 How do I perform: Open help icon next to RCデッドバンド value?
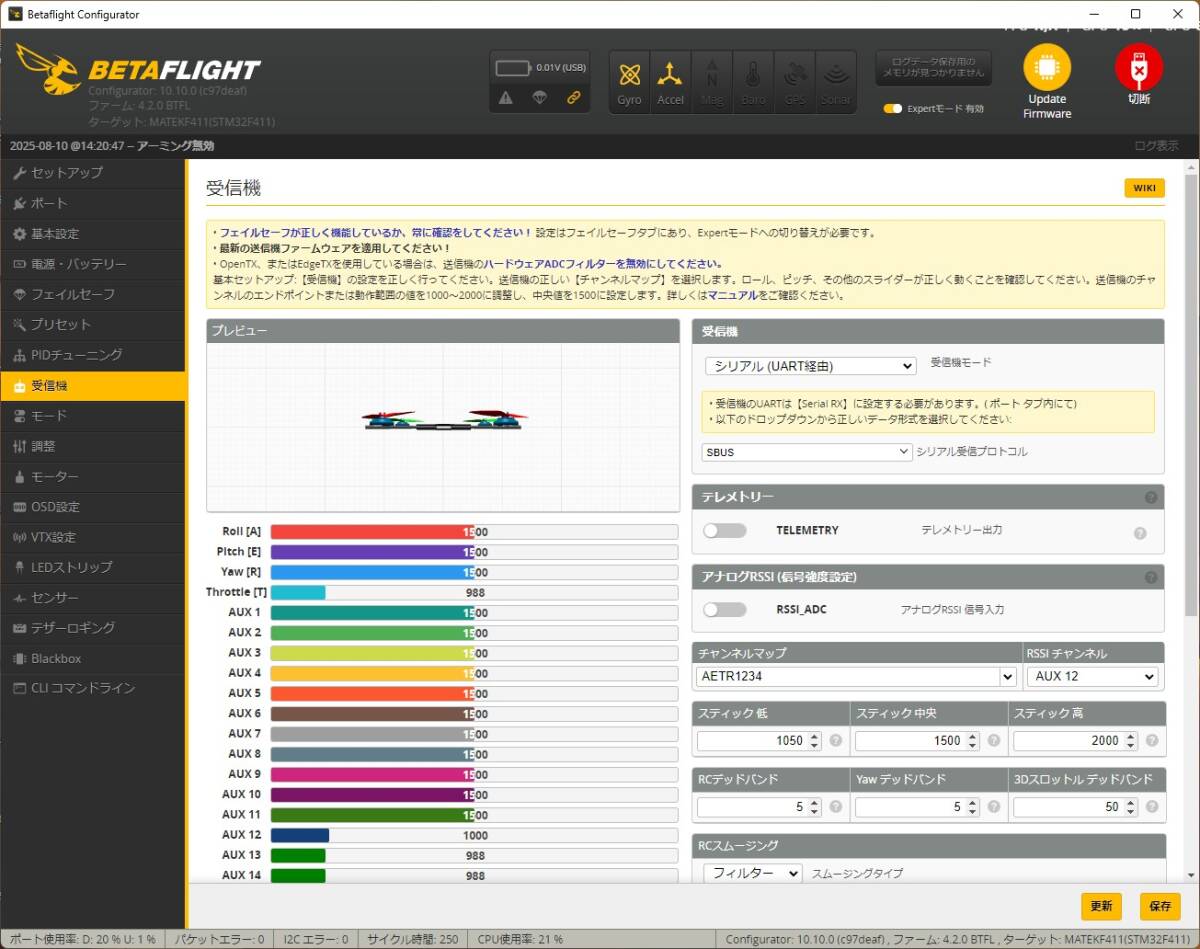pyautogui.click(x=836, y=807)
